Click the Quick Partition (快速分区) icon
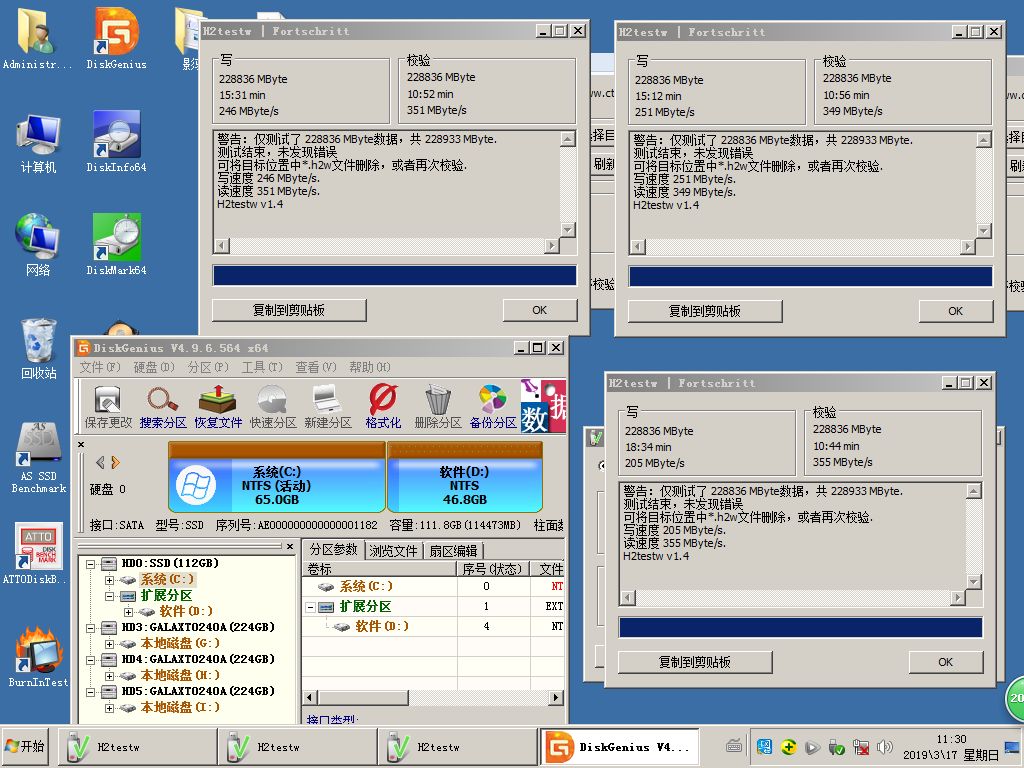The width and height of the screenshot is (1024, 768). [272, 405]
